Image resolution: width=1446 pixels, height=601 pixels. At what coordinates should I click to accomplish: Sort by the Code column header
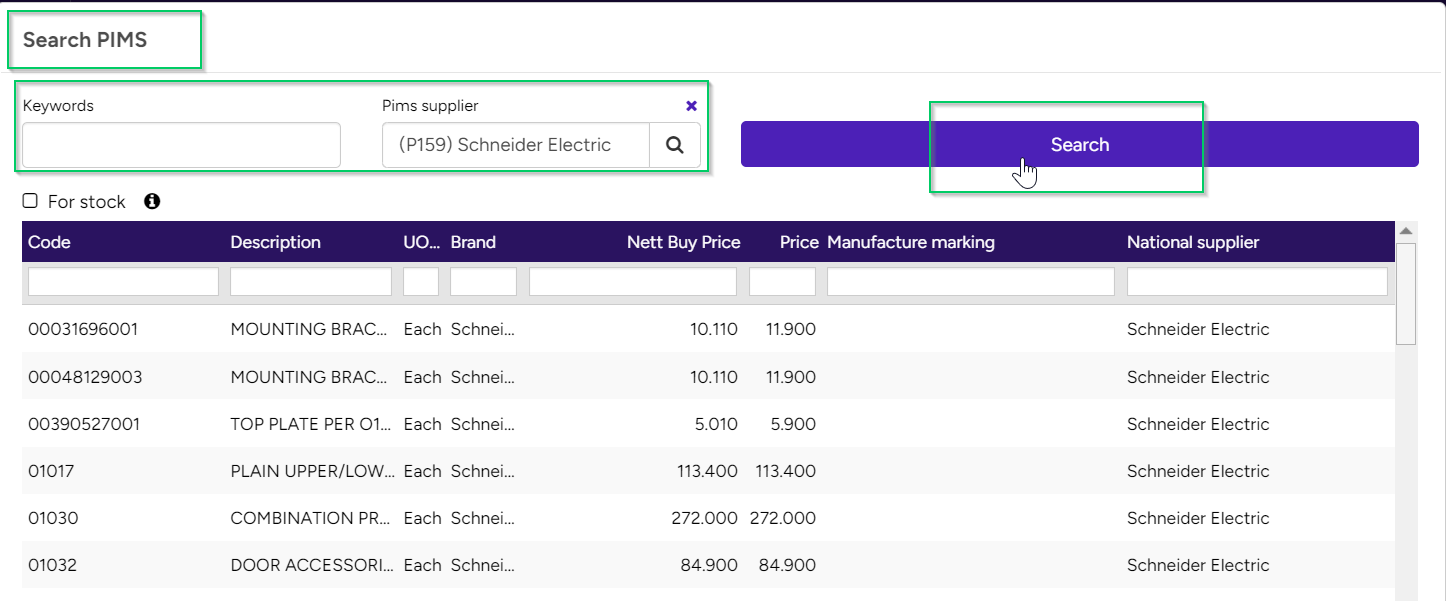[49, 242]
